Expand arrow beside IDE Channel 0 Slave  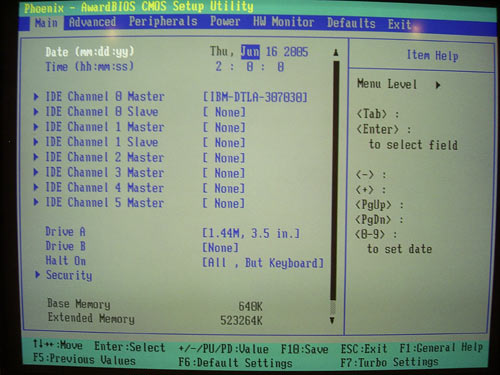click(36, 112)
